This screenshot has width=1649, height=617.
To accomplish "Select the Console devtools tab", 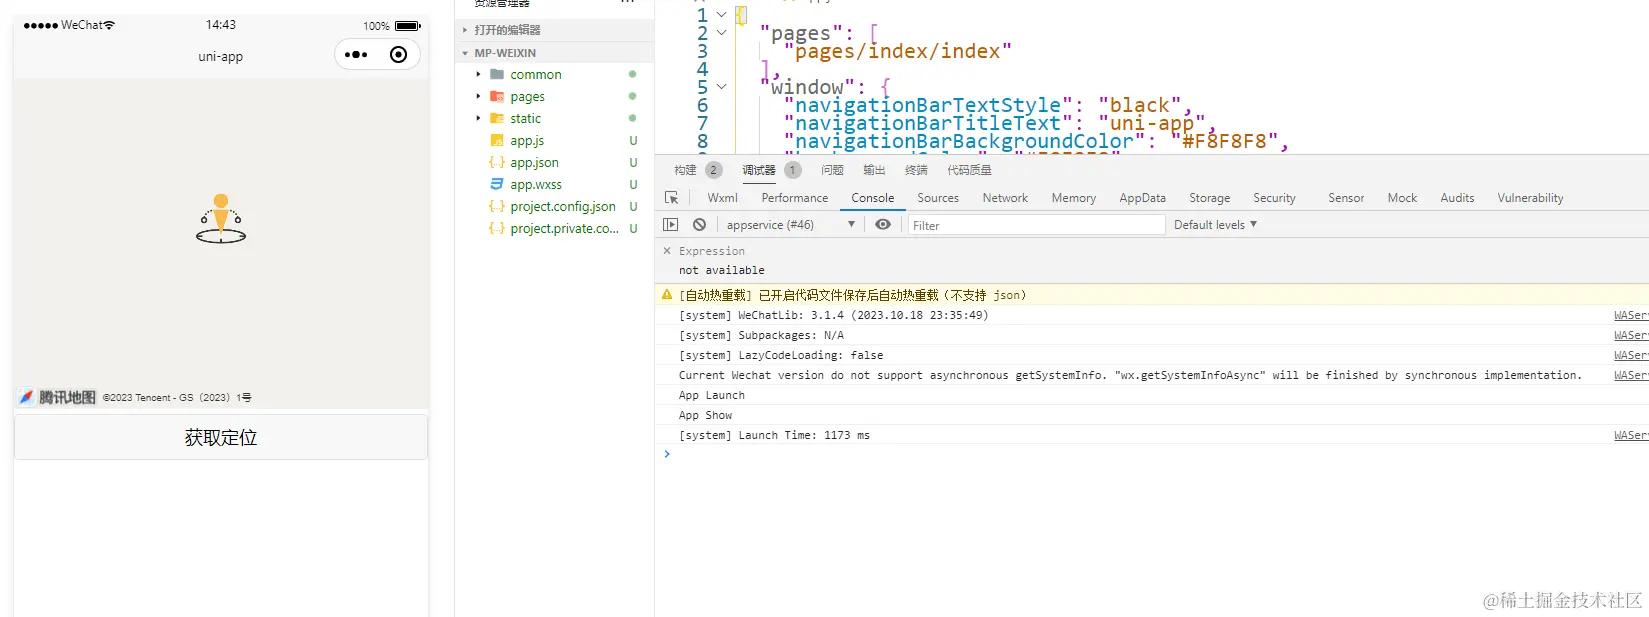I will pyautogui.click(x=873, y=197).
